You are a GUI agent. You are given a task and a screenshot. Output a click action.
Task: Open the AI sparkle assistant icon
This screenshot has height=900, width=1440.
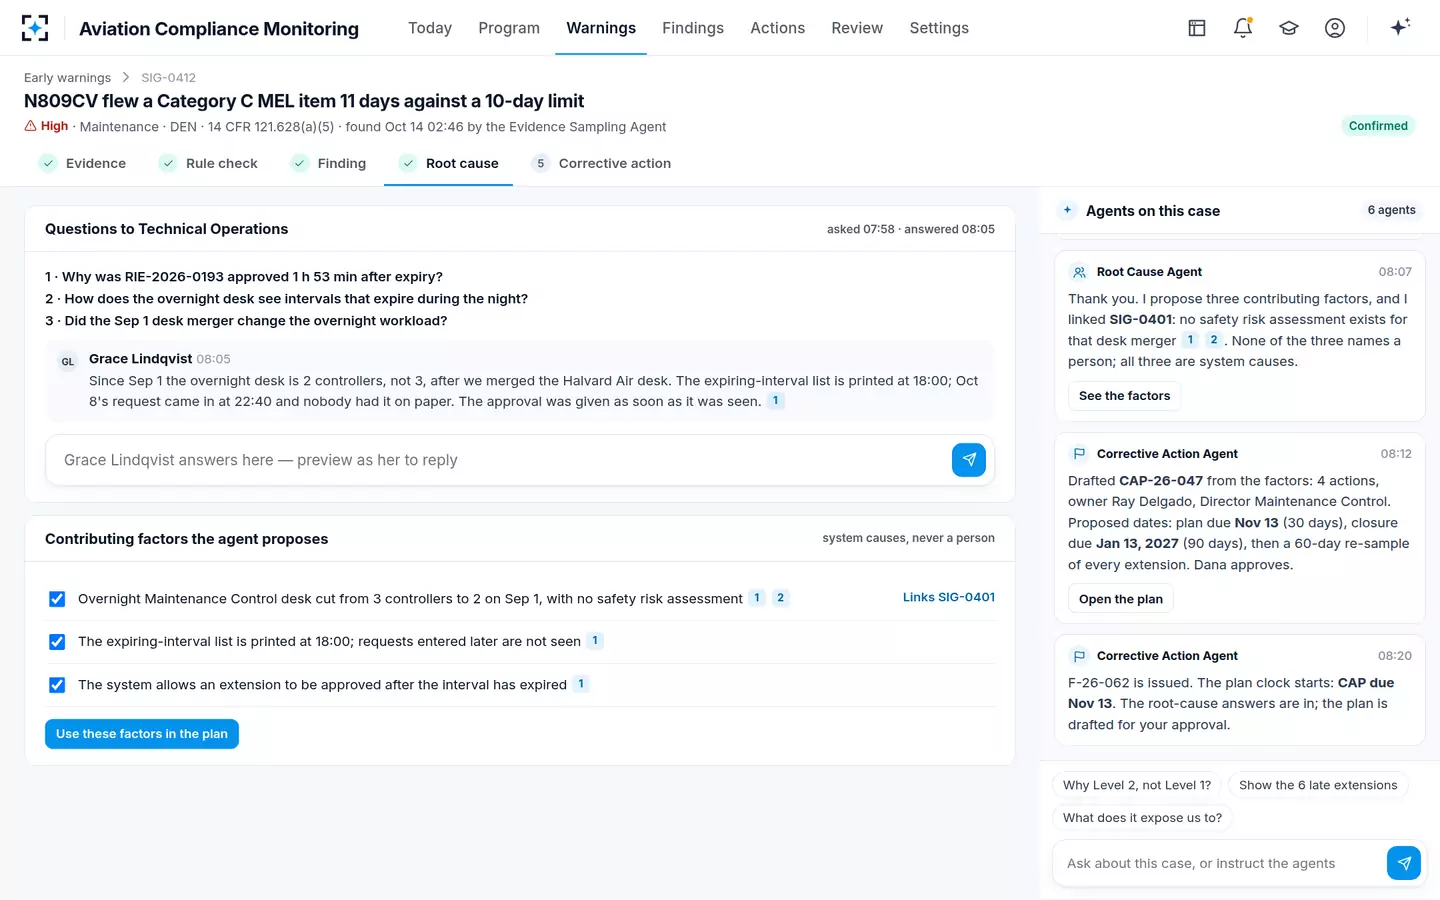[1400, 27]
